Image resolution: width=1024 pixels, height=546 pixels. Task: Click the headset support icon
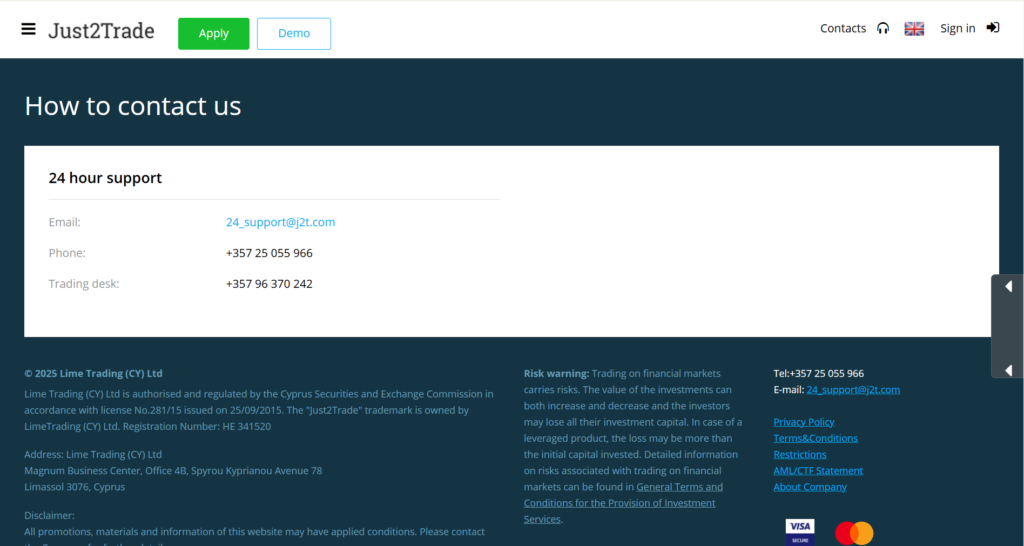click(x=883, y=28)
